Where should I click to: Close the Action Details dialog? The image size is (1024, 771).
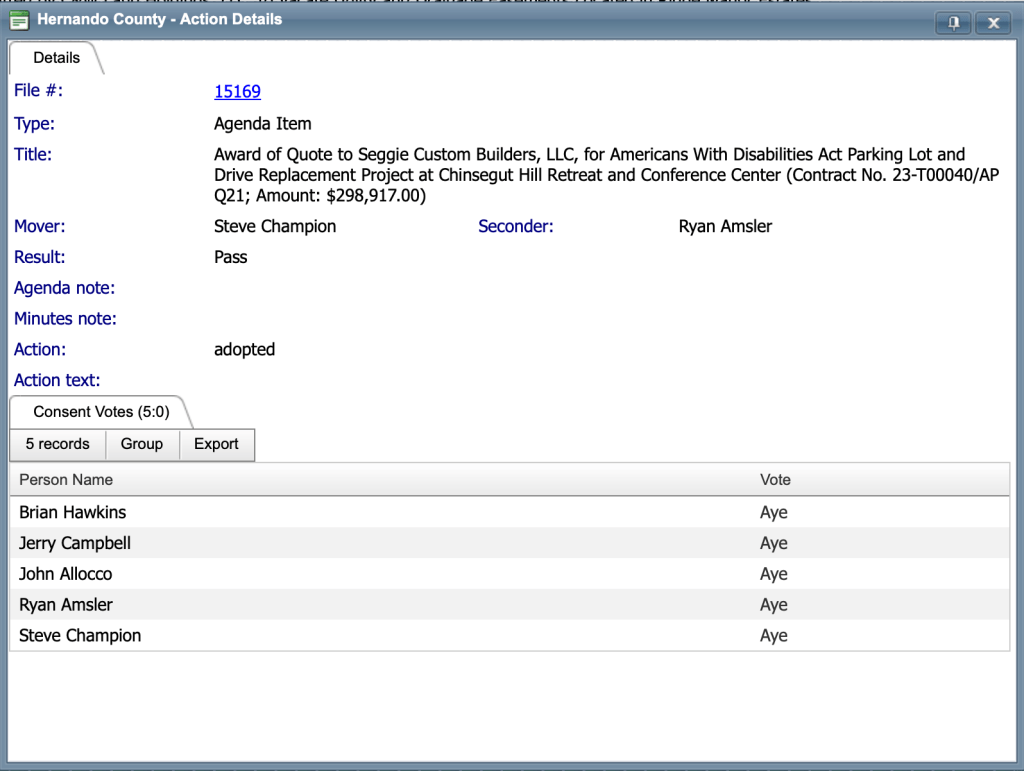click(992, 23)
